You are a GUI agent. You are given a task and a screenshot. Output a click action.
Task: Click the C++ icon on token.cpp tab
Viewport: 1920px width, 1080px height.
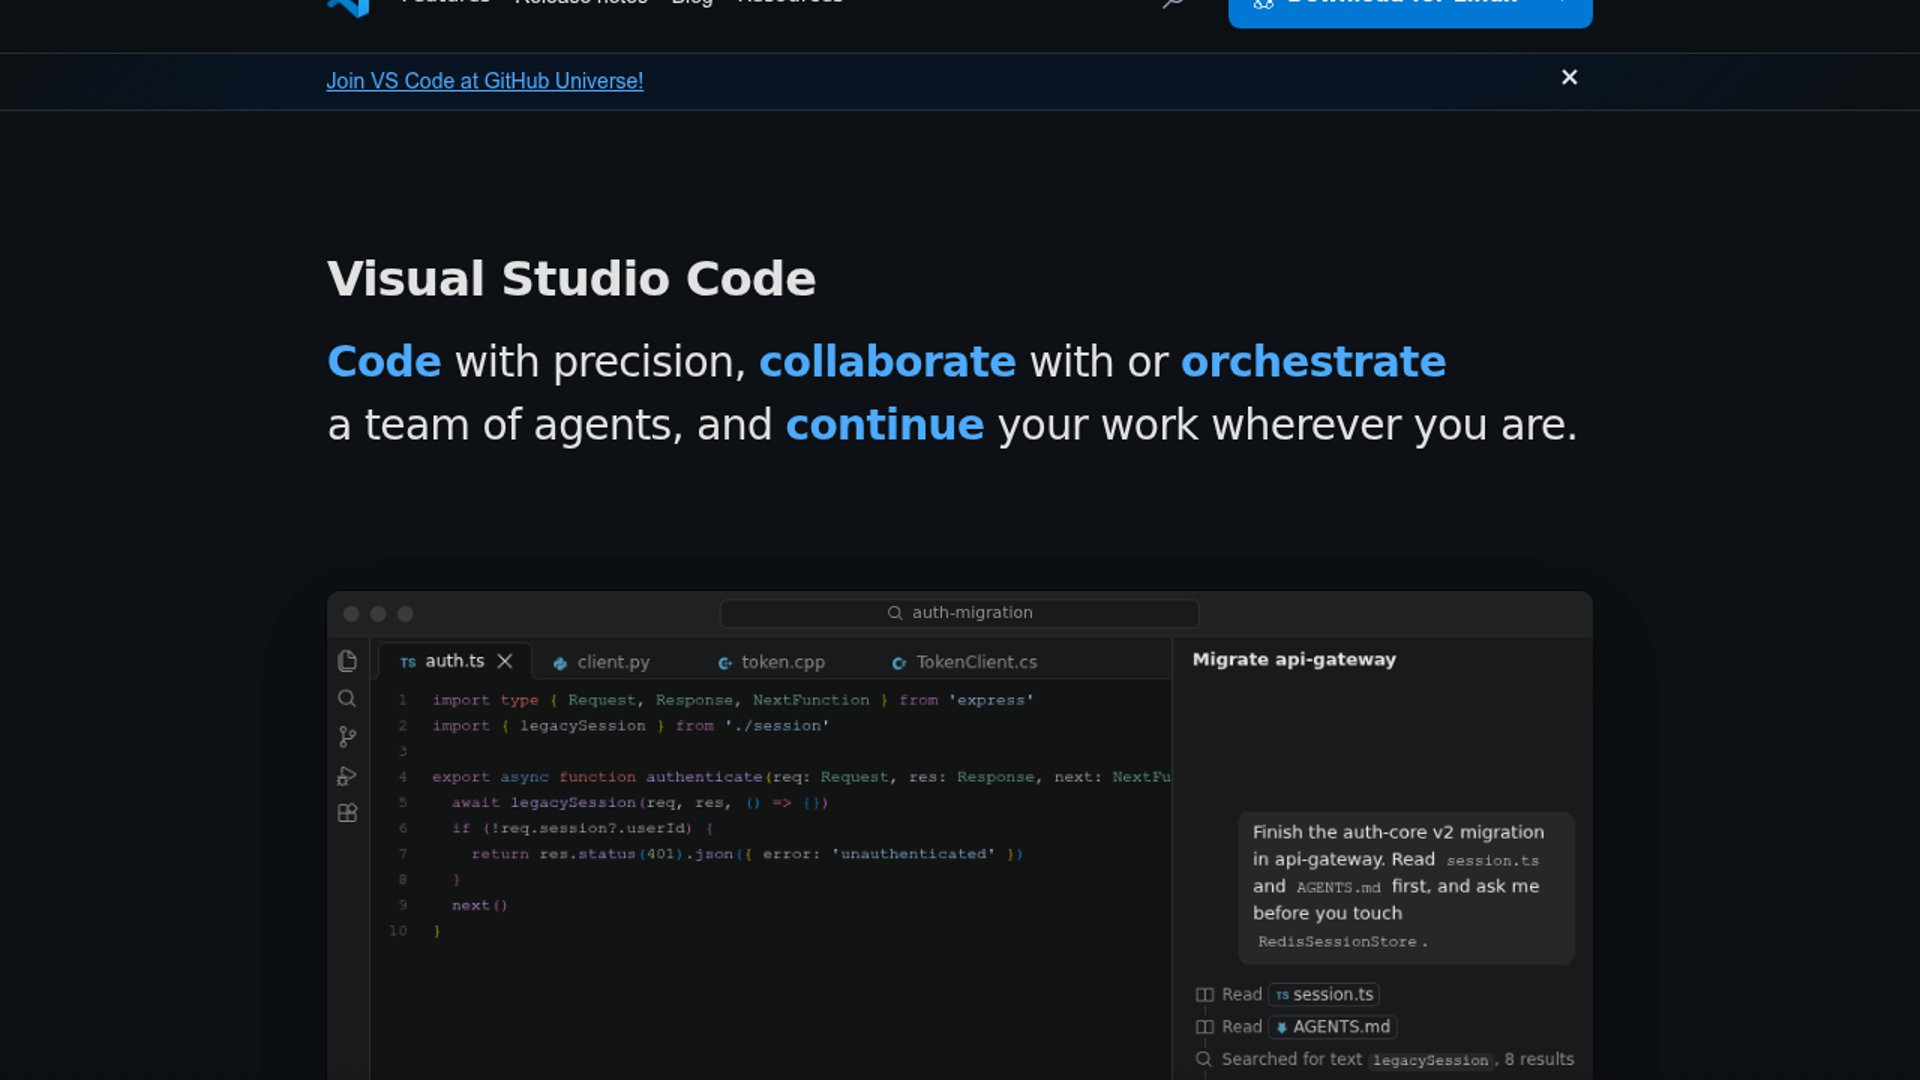(x=725, y=663)
